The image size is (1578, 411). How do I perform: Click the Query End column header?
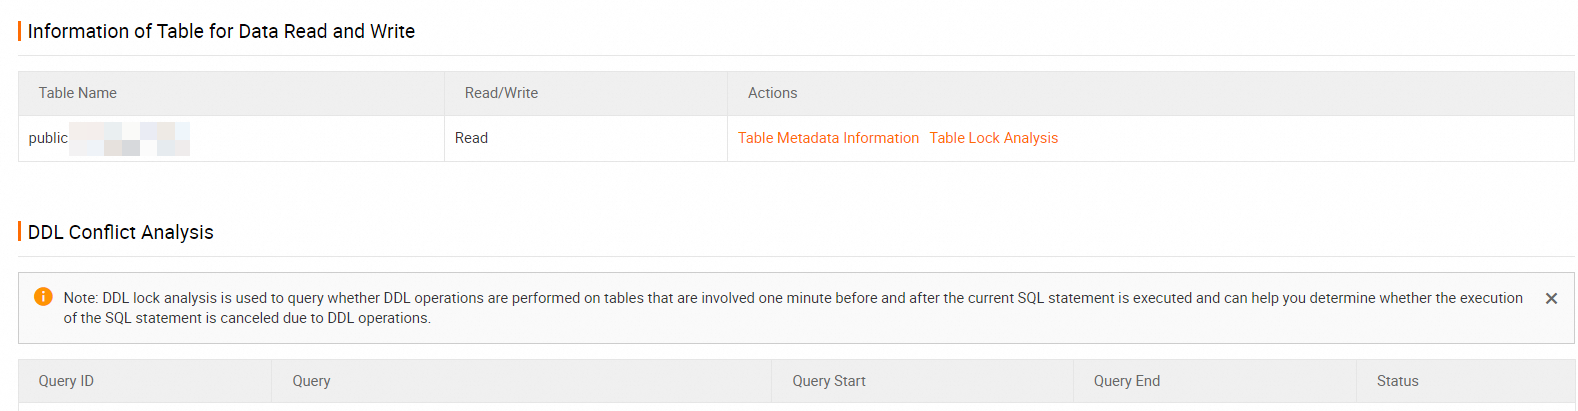click(1127, 381)
